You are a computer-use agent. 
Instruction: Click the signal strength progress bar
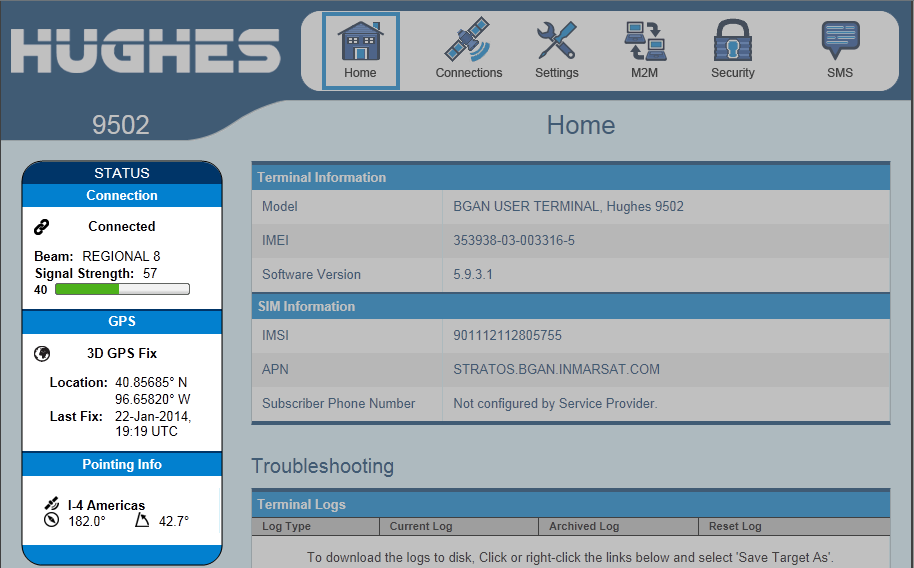click(x=122, y=290)
